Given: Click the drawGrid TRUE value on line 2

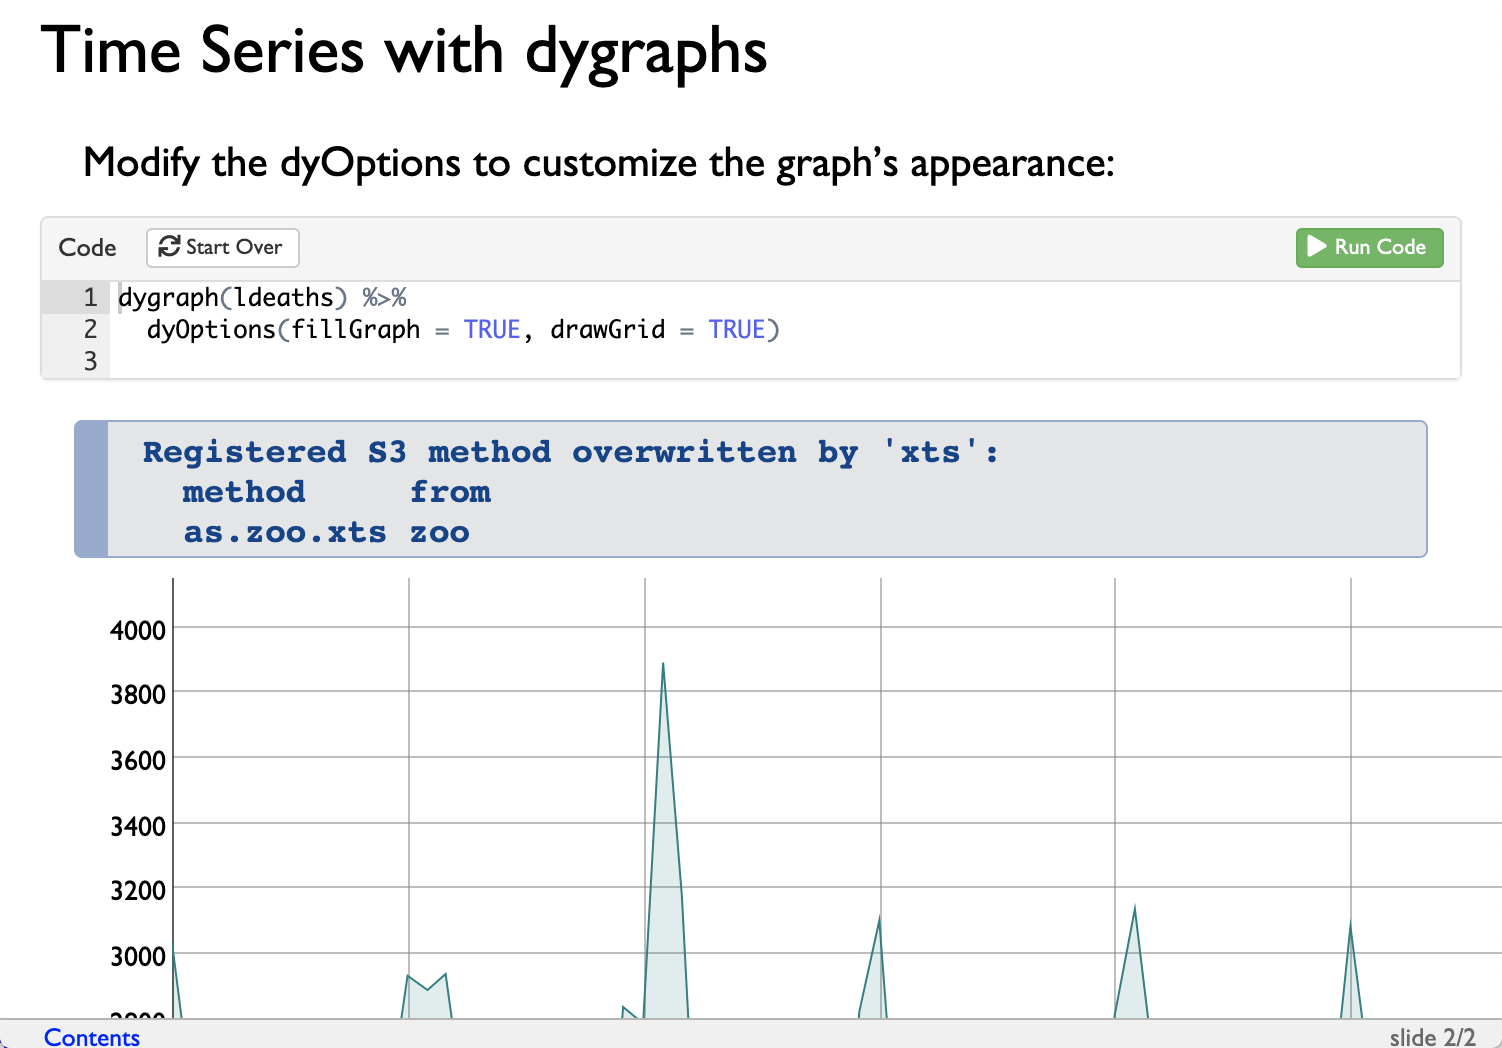Looking at the screenshot, I should [737, 329].
